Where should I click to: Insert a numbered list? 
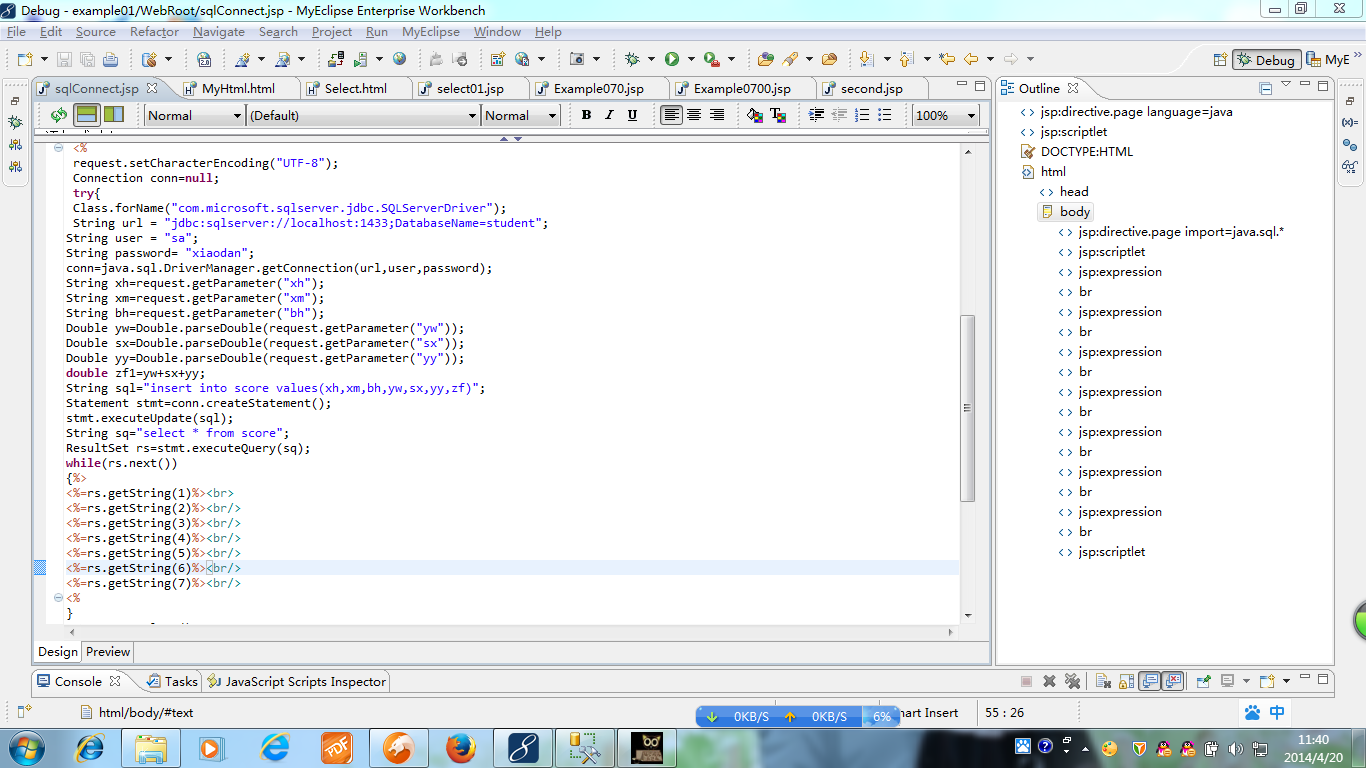tap(862, 115)
